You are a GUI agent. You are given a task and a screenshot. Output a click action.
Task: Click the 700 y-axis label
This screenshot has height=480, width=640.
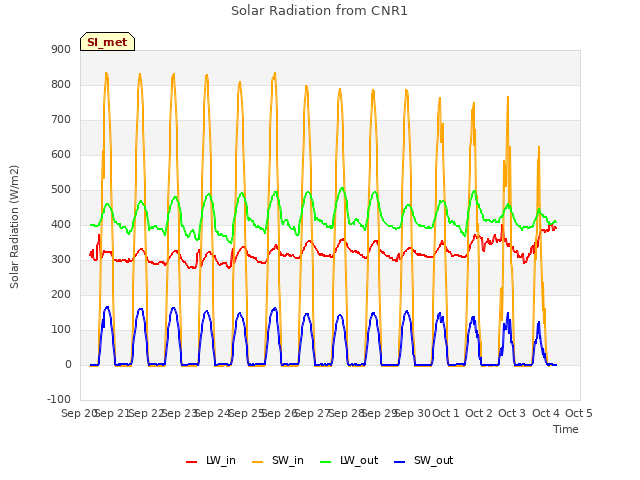[61, 120]
